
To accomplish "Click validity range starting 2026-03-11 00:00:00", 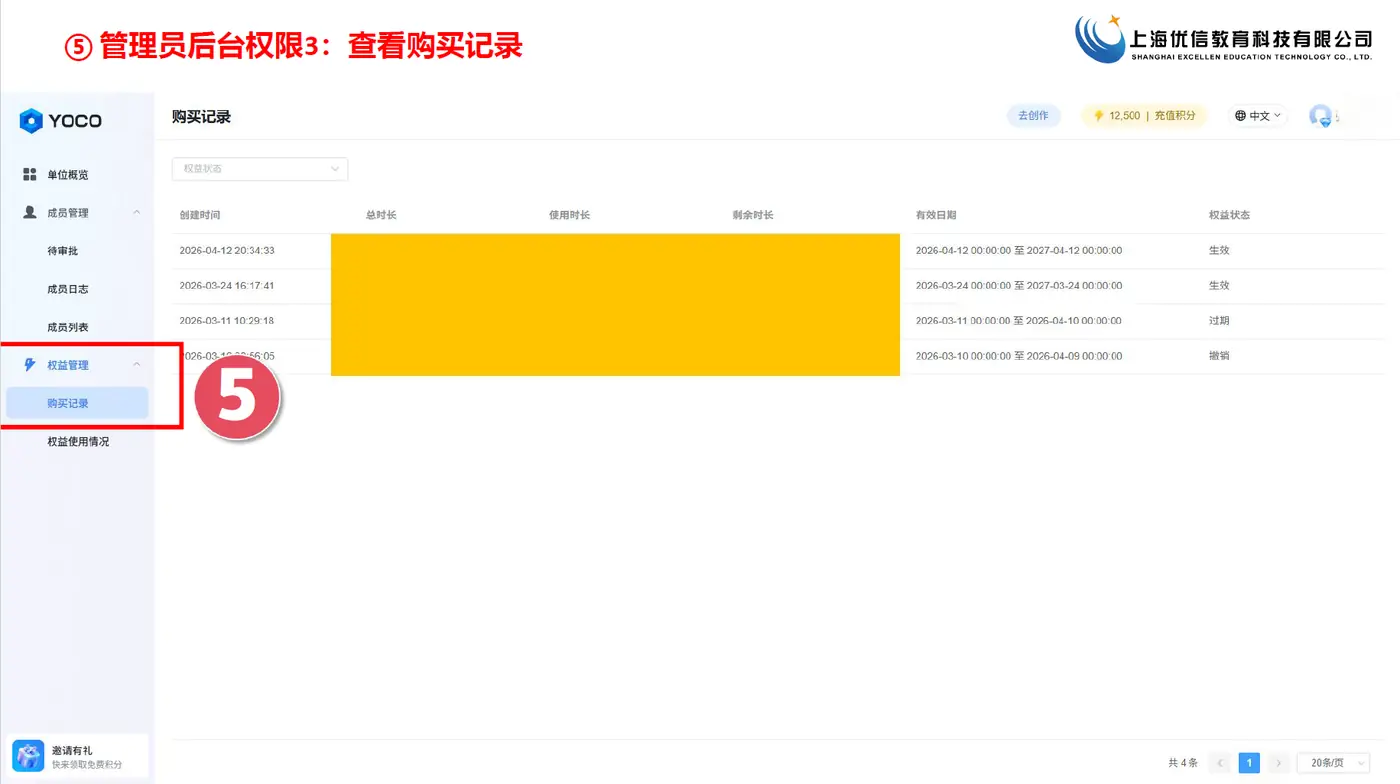I will 1019,321.
